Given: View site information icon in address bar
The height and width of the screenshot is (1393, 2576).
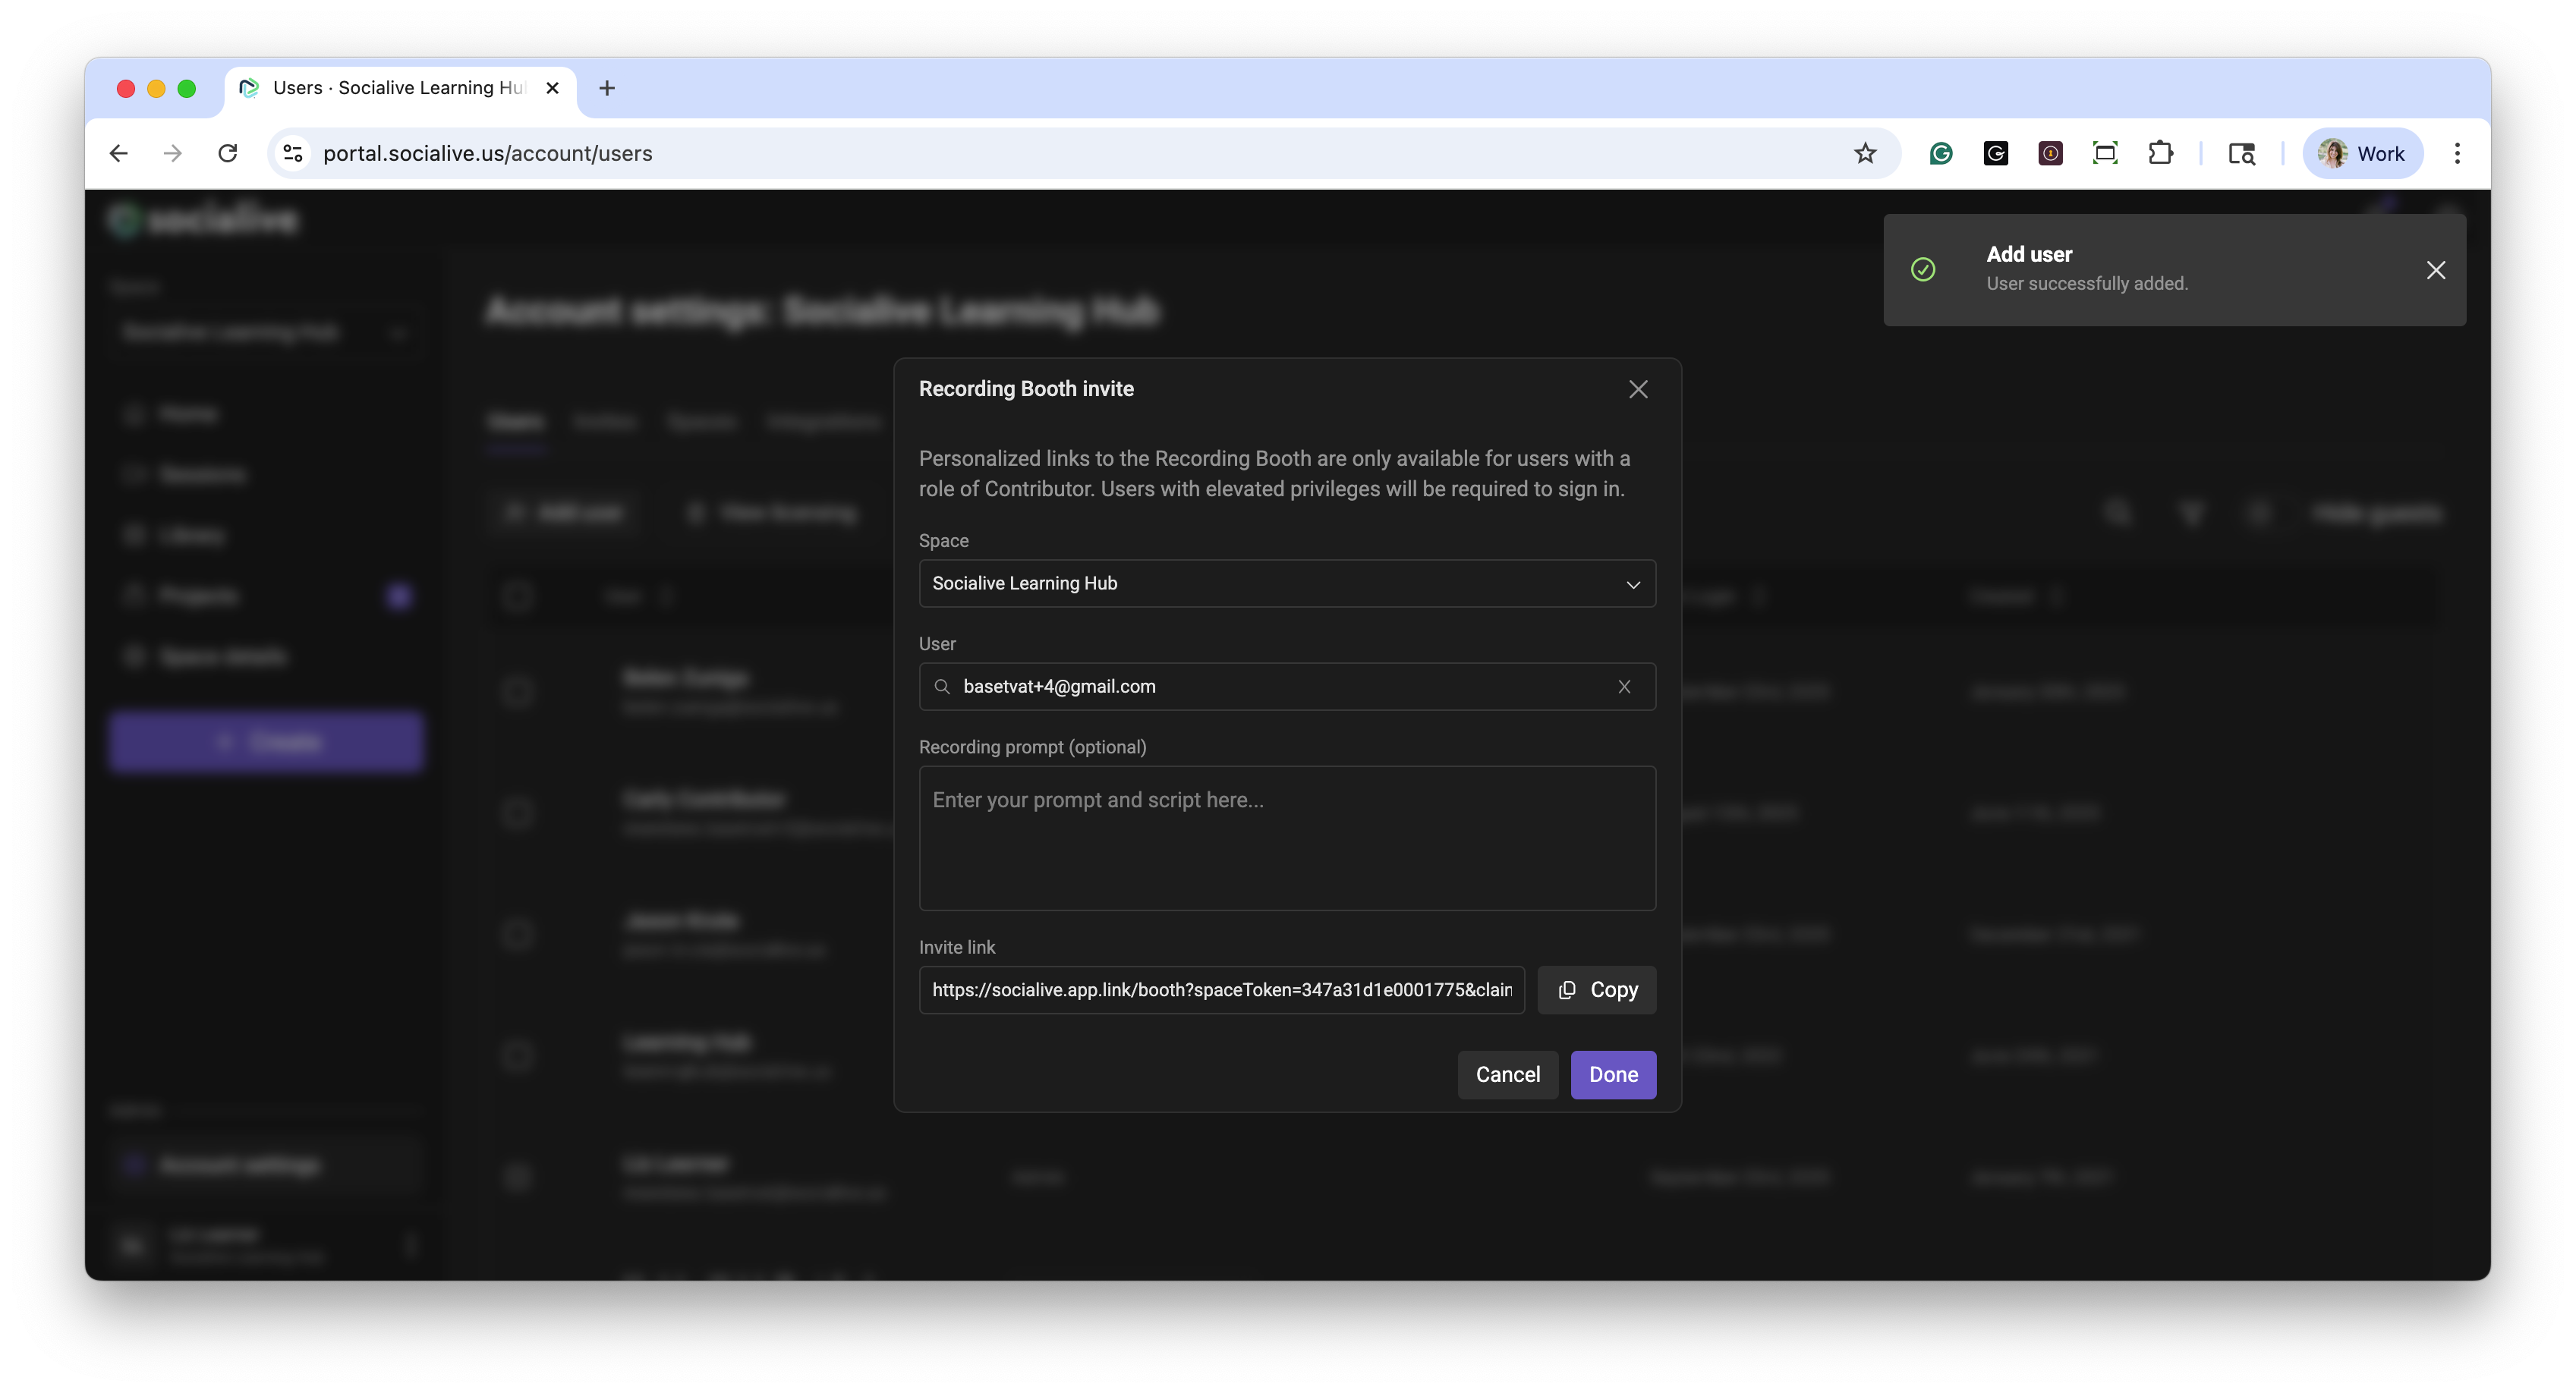Looking at the screenshot, I should tap(293, 153).
